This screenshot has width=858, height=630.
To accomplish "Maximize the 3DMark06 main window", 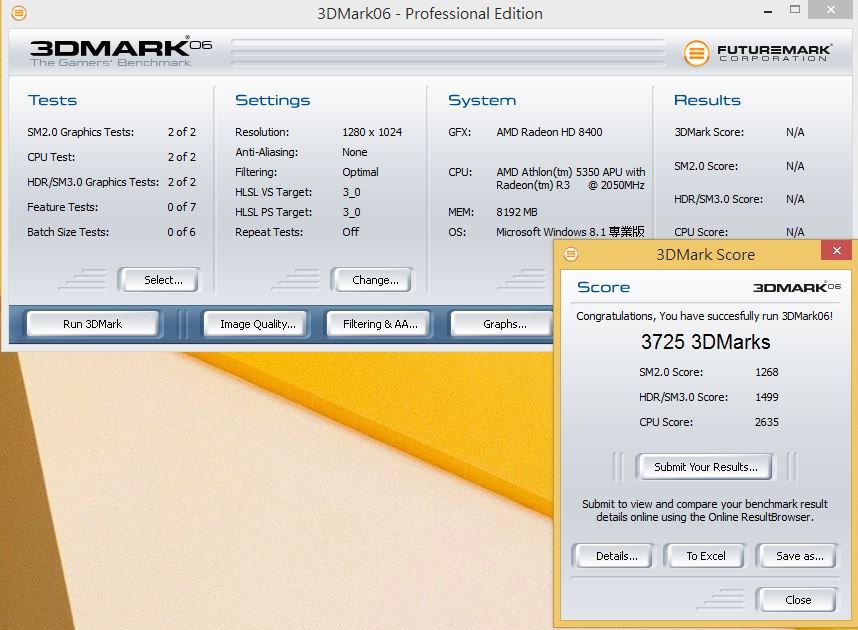I will [x=795, y=10].
